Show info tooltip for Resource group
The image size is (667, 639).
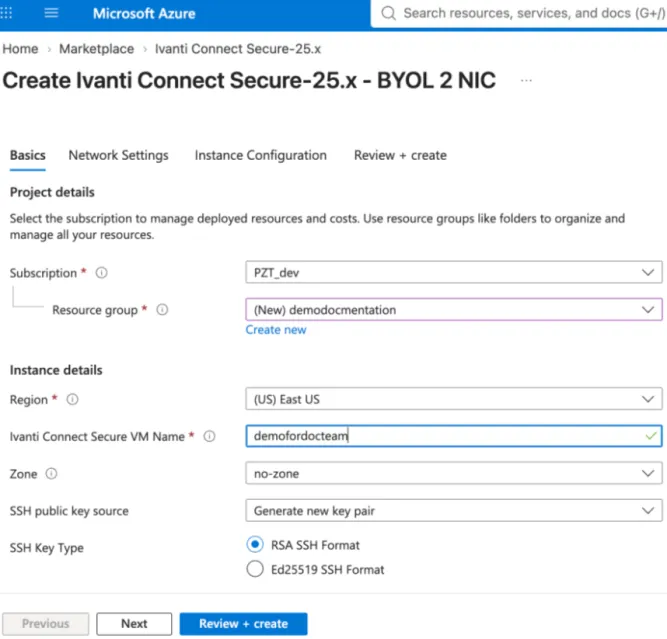coord(162,310)
